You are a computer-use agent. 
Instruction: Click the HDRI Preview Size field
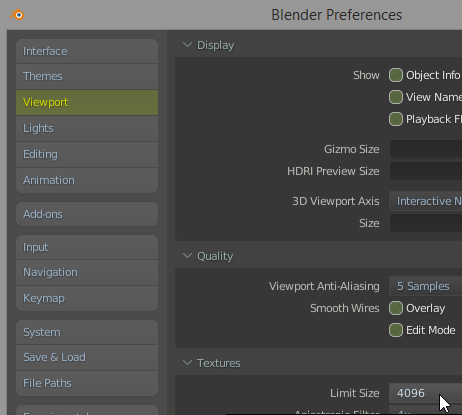click(x=426, y=171)
